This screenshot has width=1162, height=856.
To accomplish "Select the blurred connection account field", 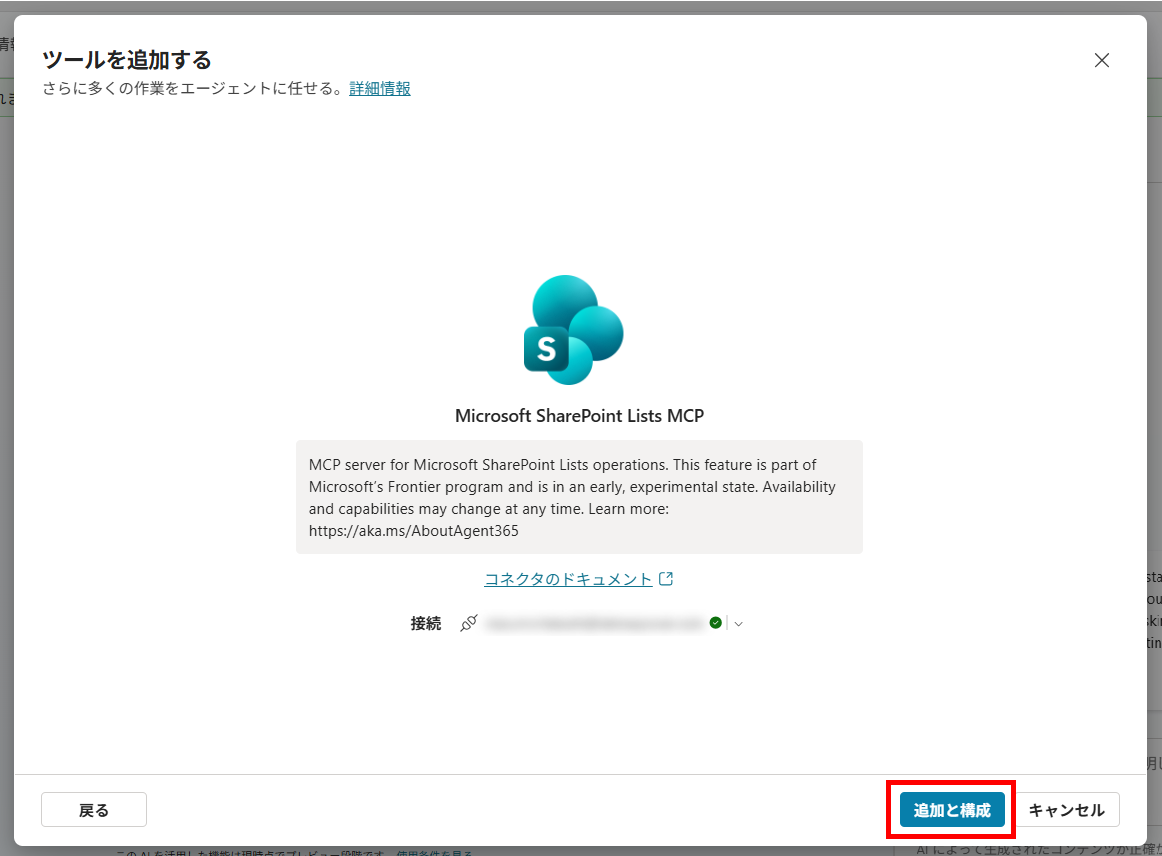I will [x=594, y=623].
